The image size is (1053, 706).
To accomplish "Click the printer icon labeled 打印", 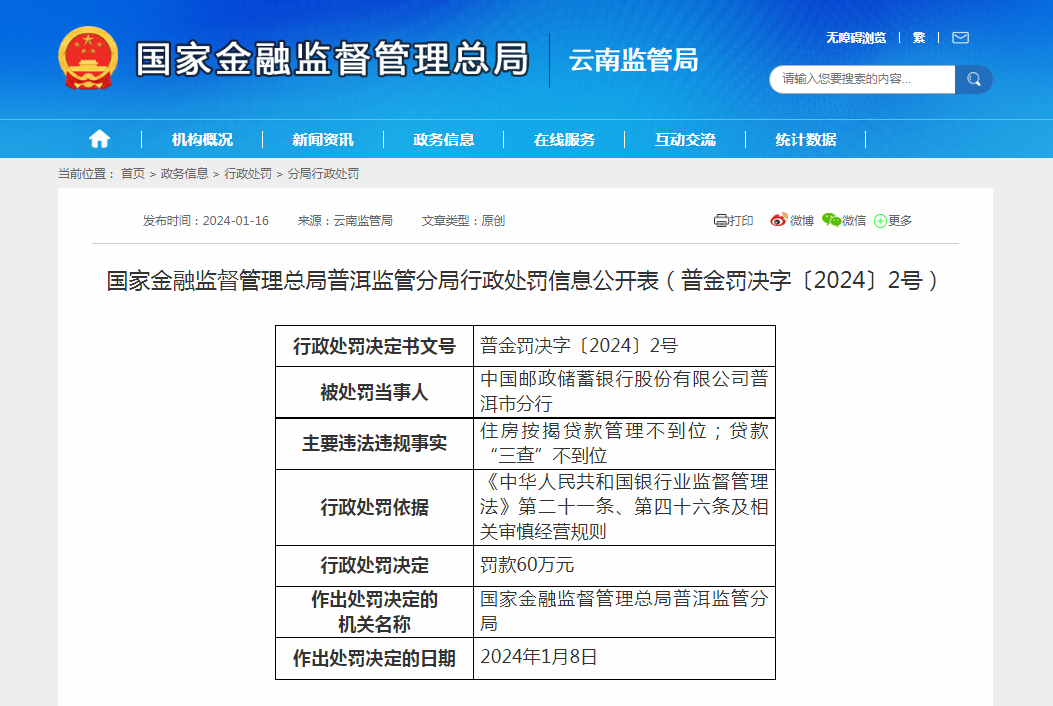I will 721,220.
